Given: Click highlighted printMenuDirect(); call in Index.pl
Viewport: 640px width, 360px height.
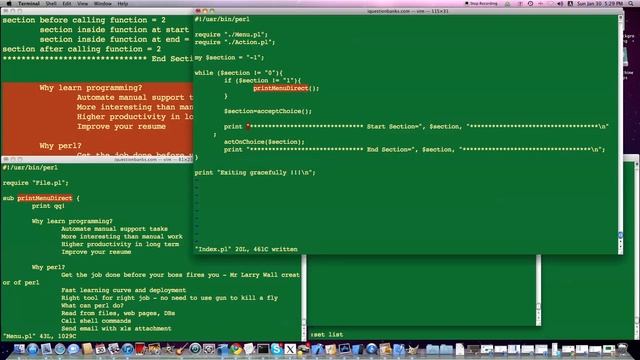Looking at the screenshot, I should (x=286, y=88).
